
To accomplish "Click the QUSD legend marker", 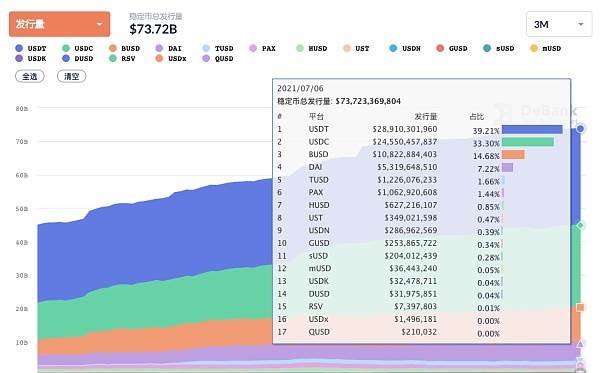I will (x=206, y=59).
